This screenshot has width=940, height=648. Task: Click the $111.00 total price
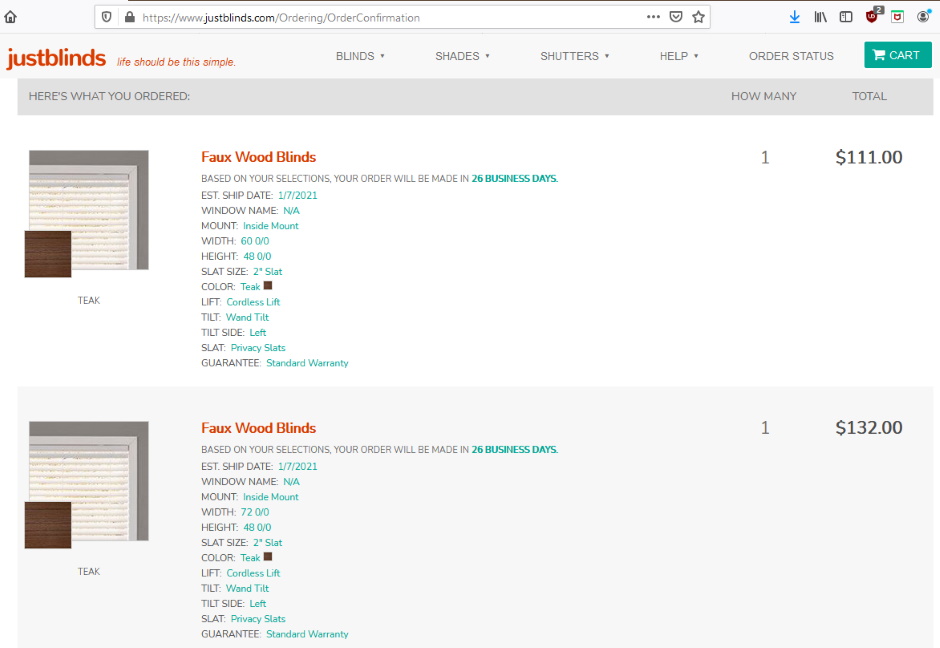coord(869,157)
